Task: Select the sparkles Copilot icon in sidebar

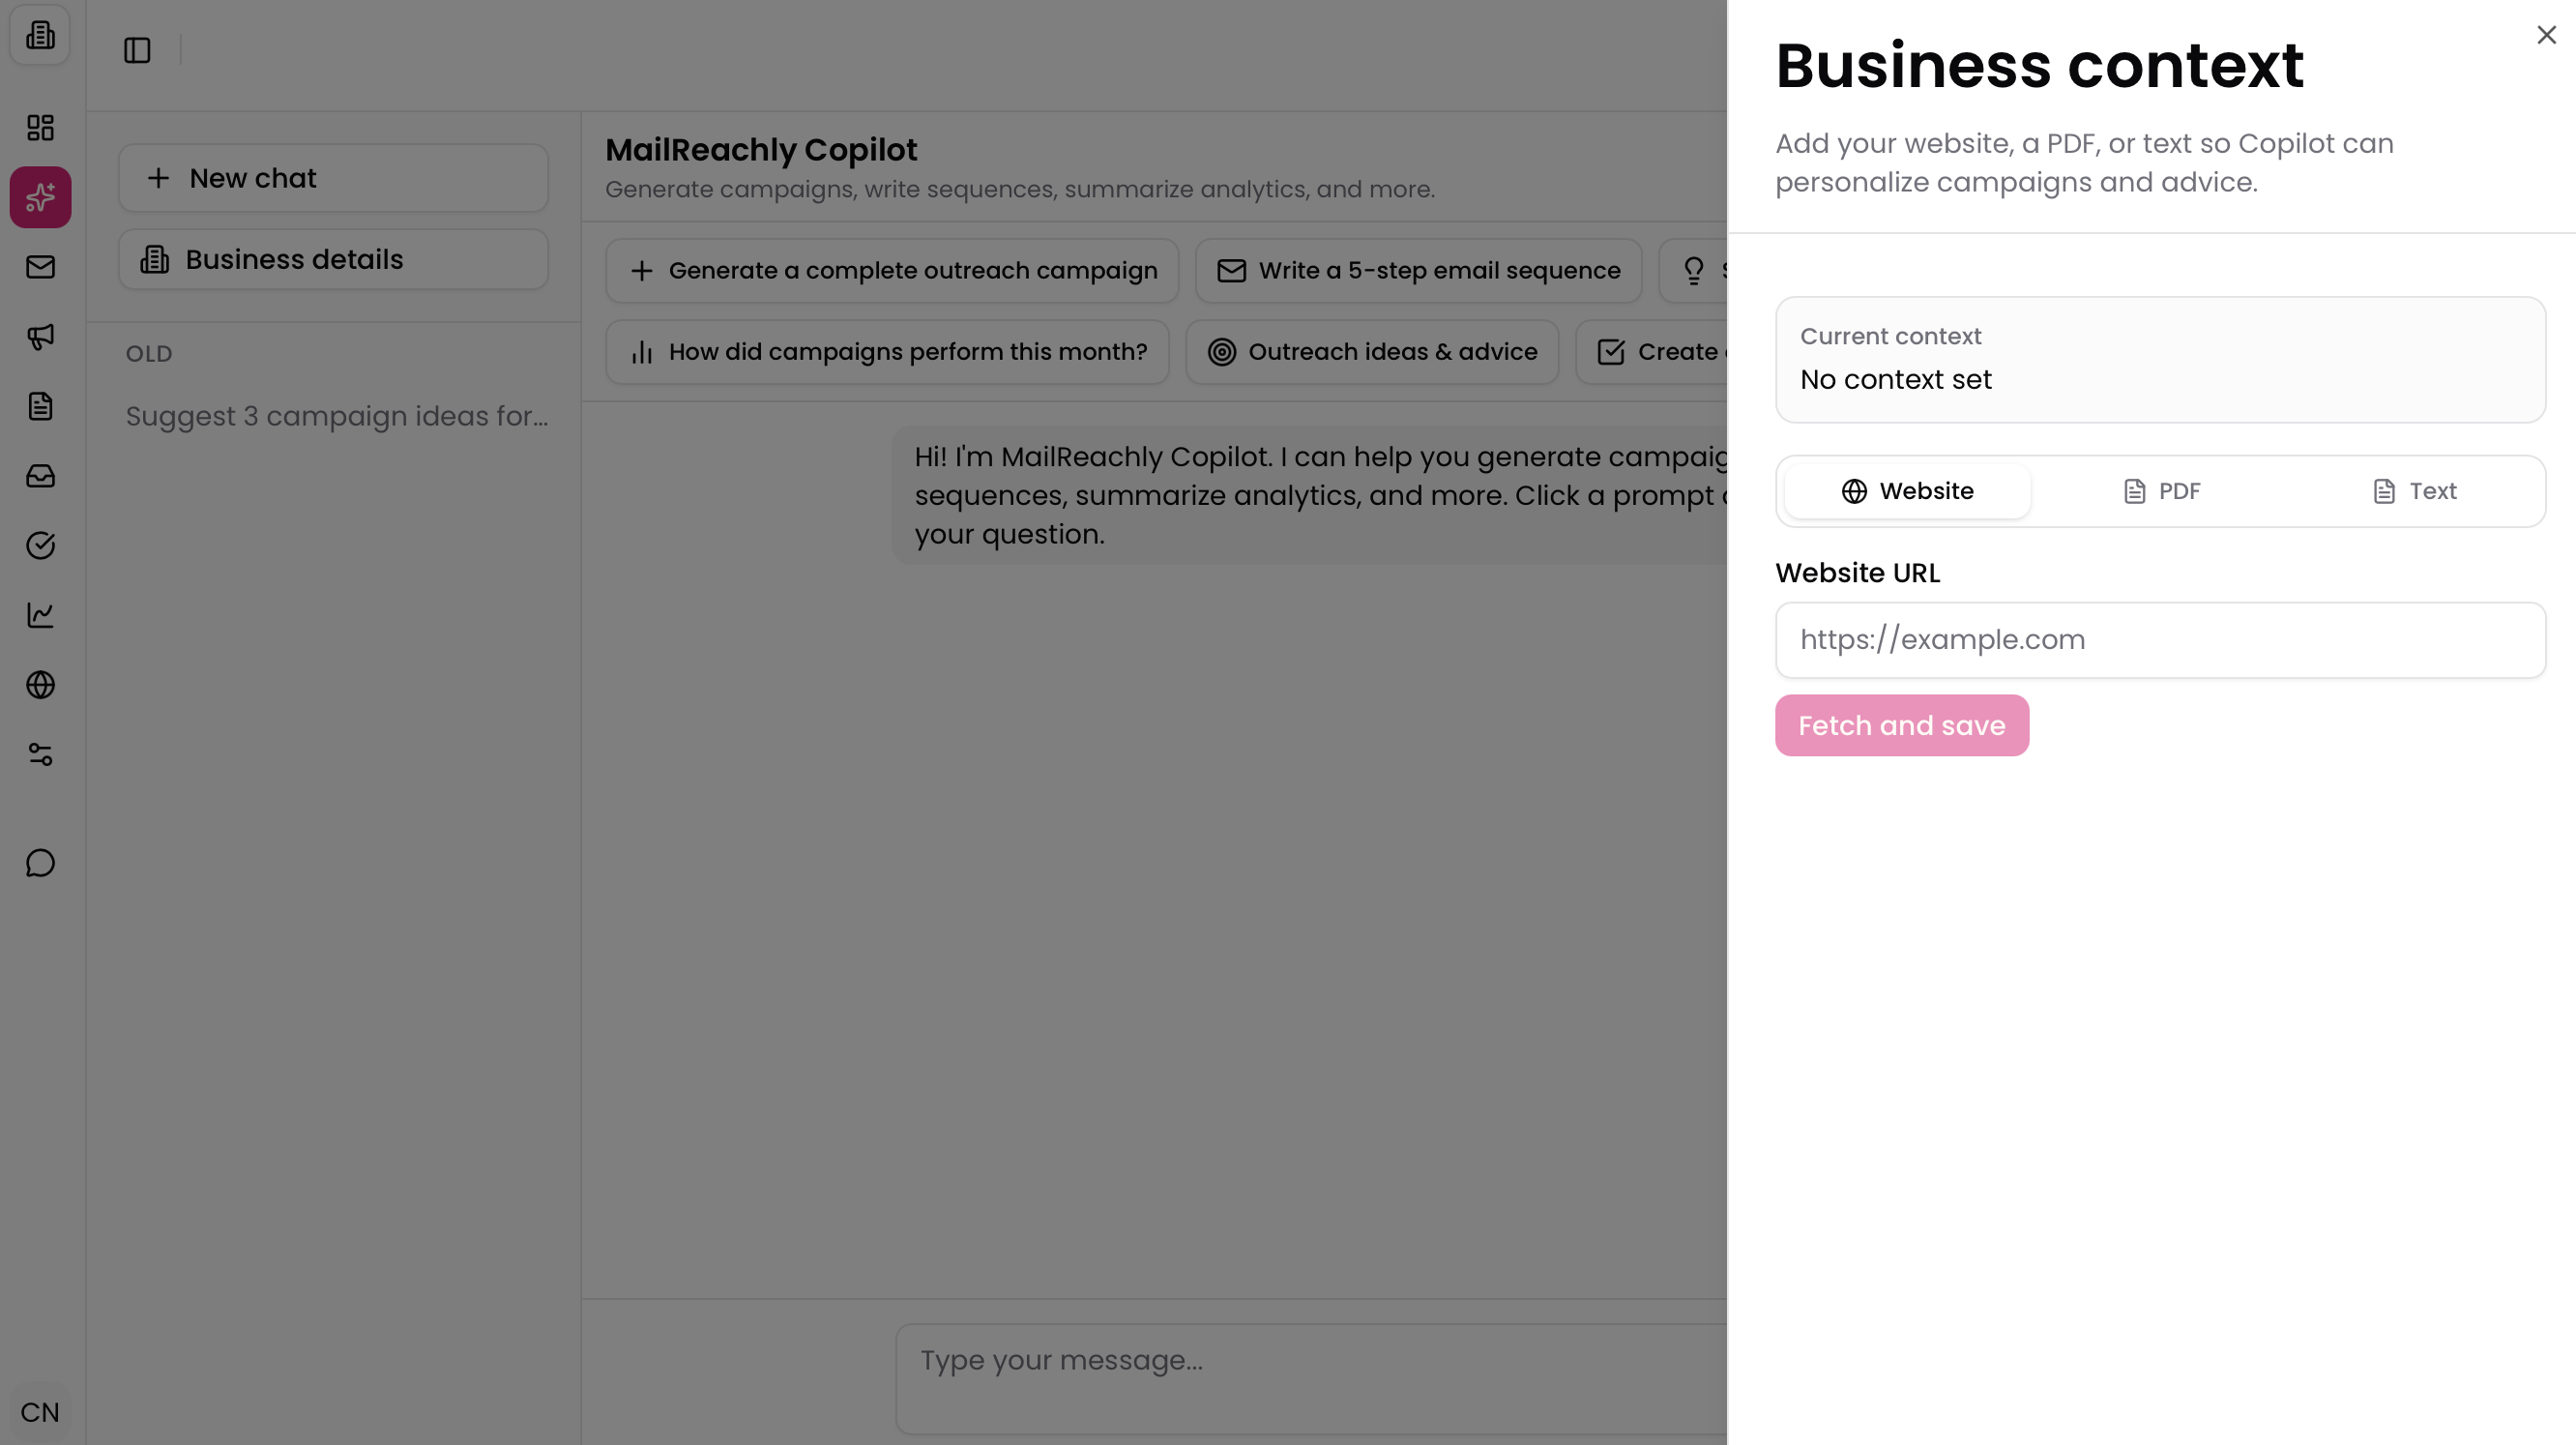Action: click(x=40, y=197)
